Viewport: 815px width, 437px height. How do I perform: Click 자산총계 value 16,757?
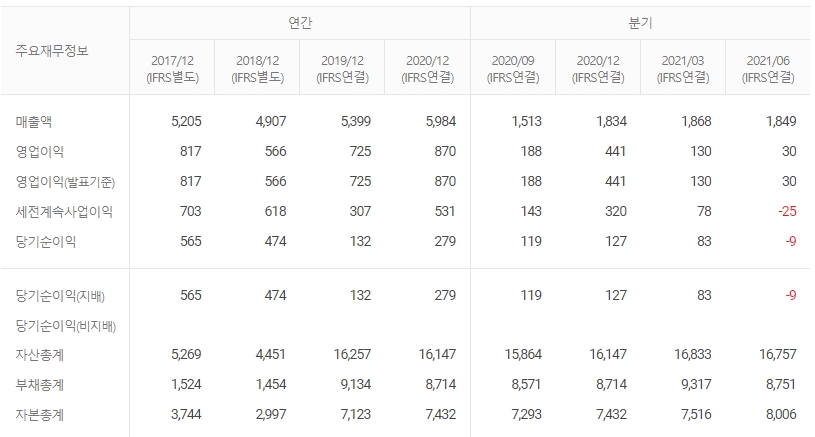click(778, 355)
